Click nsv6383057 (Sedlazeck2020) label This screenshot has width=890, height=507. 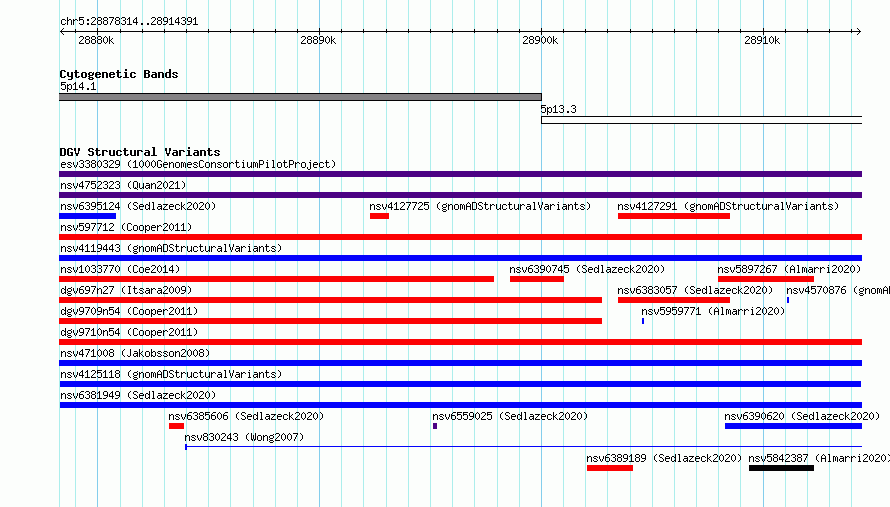click(x=695, y=290)
